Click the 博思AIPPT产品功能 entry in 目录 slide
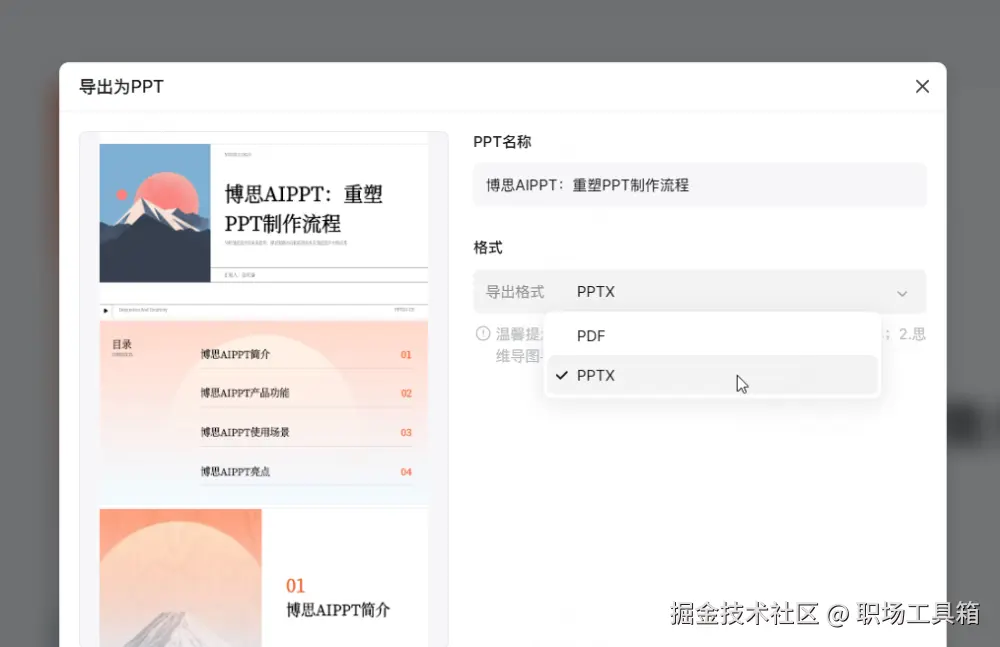Screen dimensions: 1000x647 coord(244,392)
